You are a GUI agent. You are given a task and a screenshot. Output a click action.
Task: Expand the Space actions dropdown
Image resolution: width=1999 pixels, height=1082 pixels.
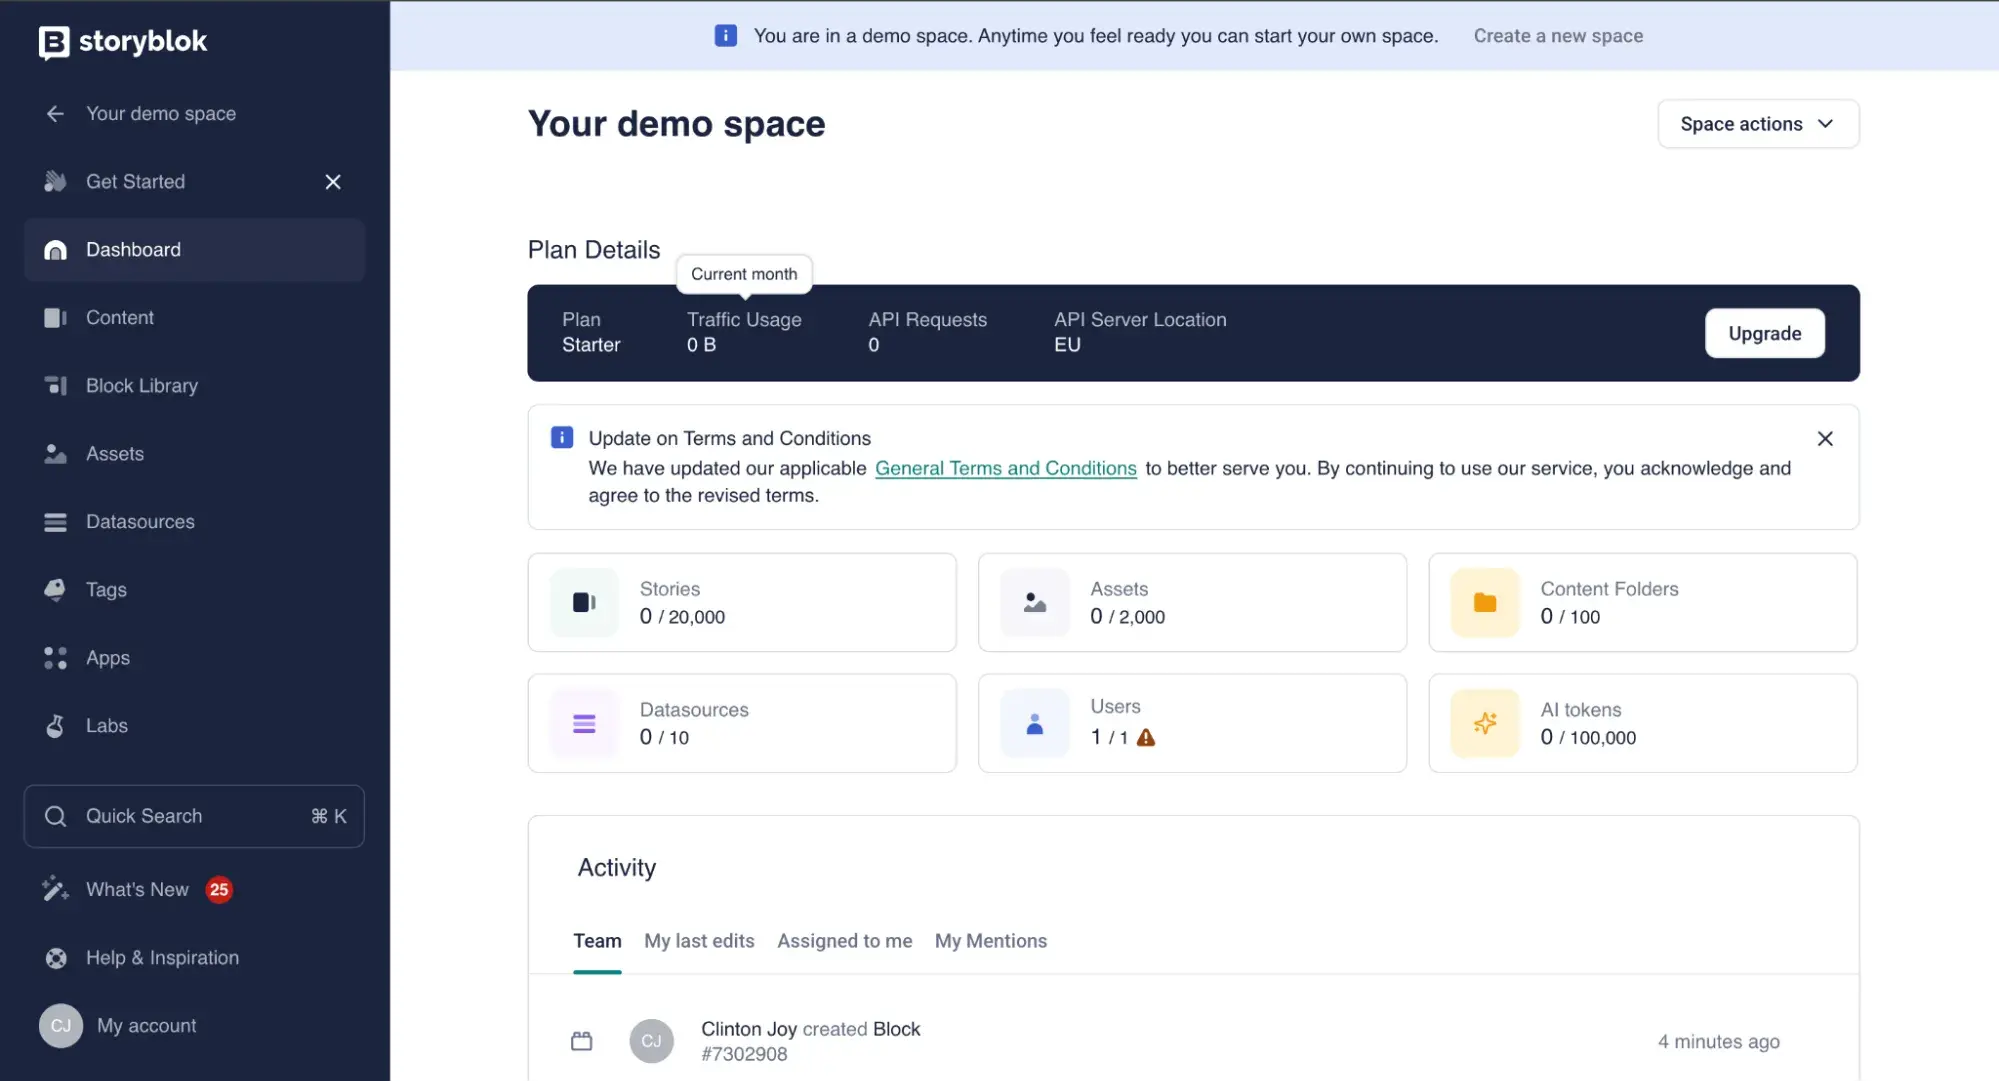pos(1757,124)
